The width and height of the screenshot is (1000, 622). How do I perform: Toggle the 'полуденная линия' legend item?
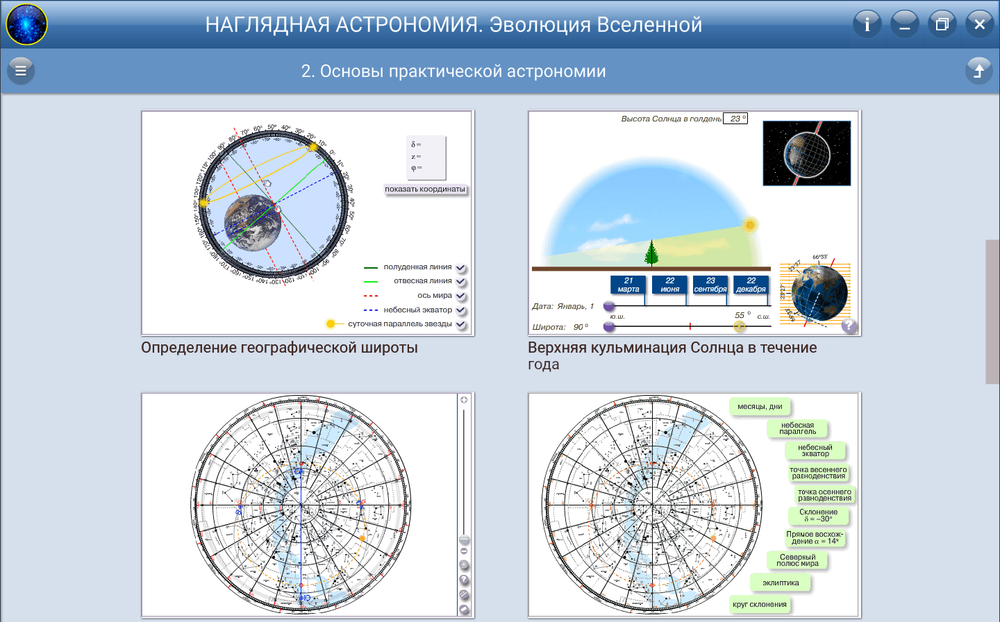(x=460, y=267)
